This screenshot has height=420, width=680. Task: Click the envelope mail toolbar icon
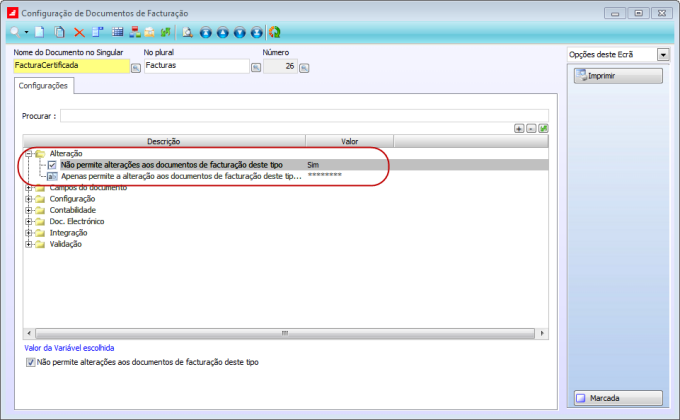tap(150, 32)
